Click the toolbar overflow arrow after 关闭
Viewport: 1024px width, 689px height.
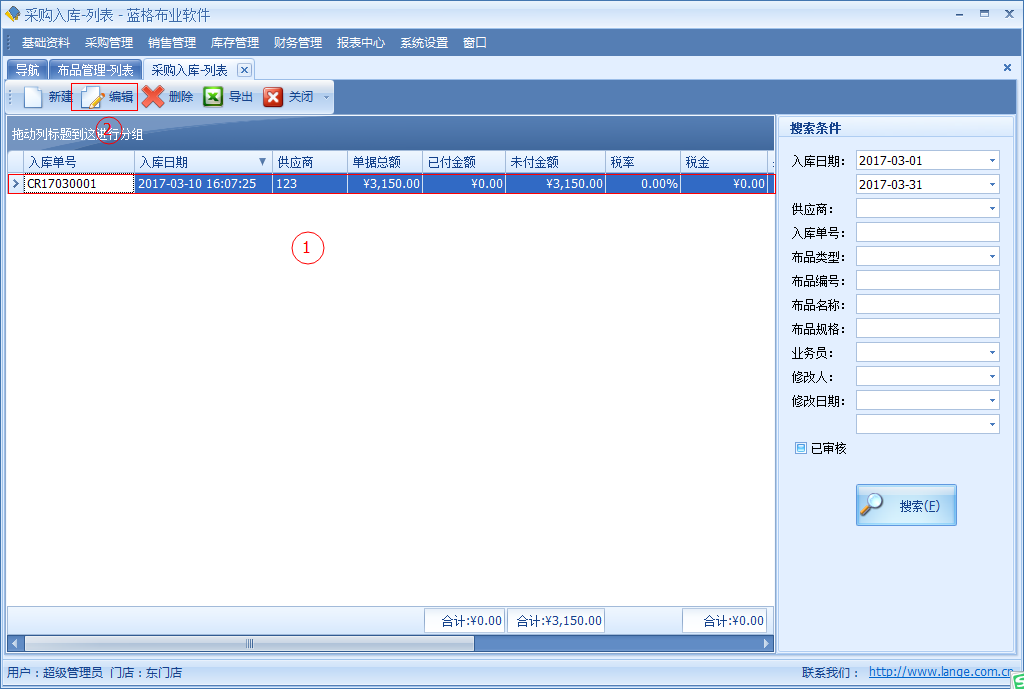click(326, 98)
